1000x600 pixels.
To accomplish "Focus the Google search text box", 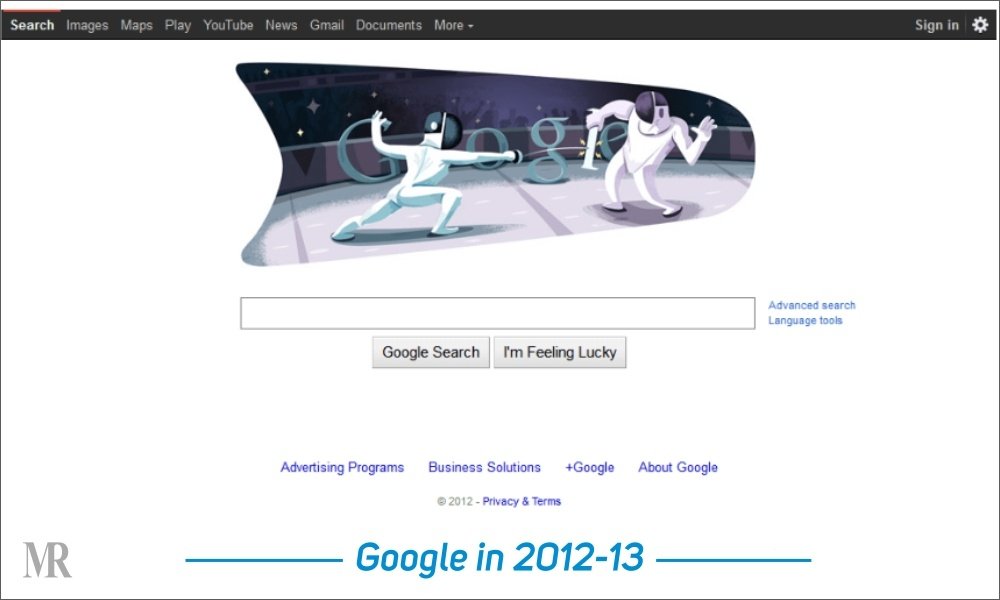I will tap(497, 313).
